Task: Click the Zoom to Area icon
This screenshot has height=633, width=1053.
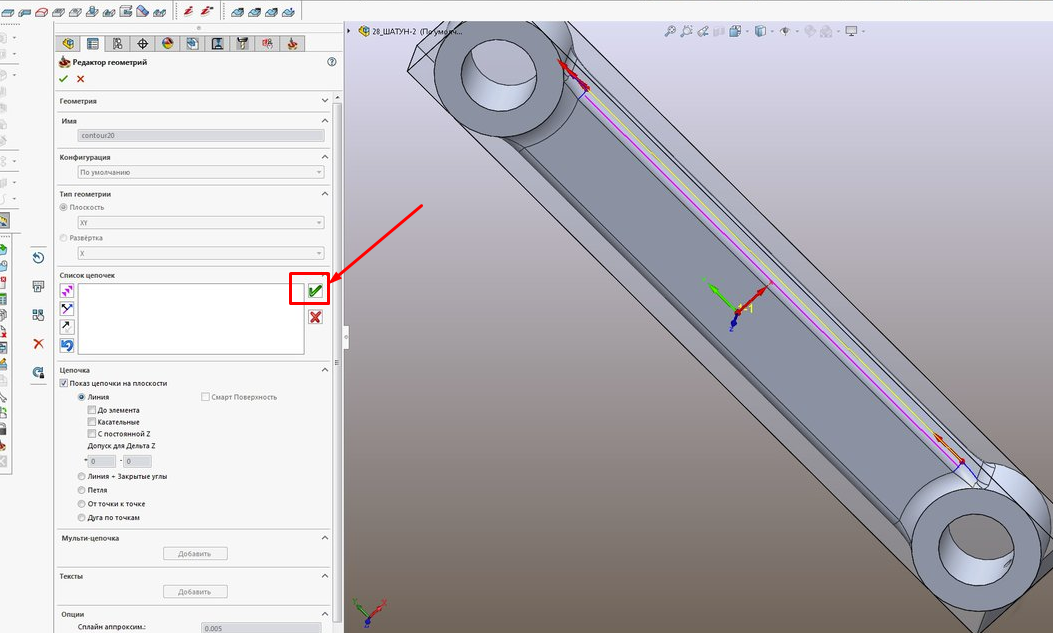Action: tap(686, 31)
